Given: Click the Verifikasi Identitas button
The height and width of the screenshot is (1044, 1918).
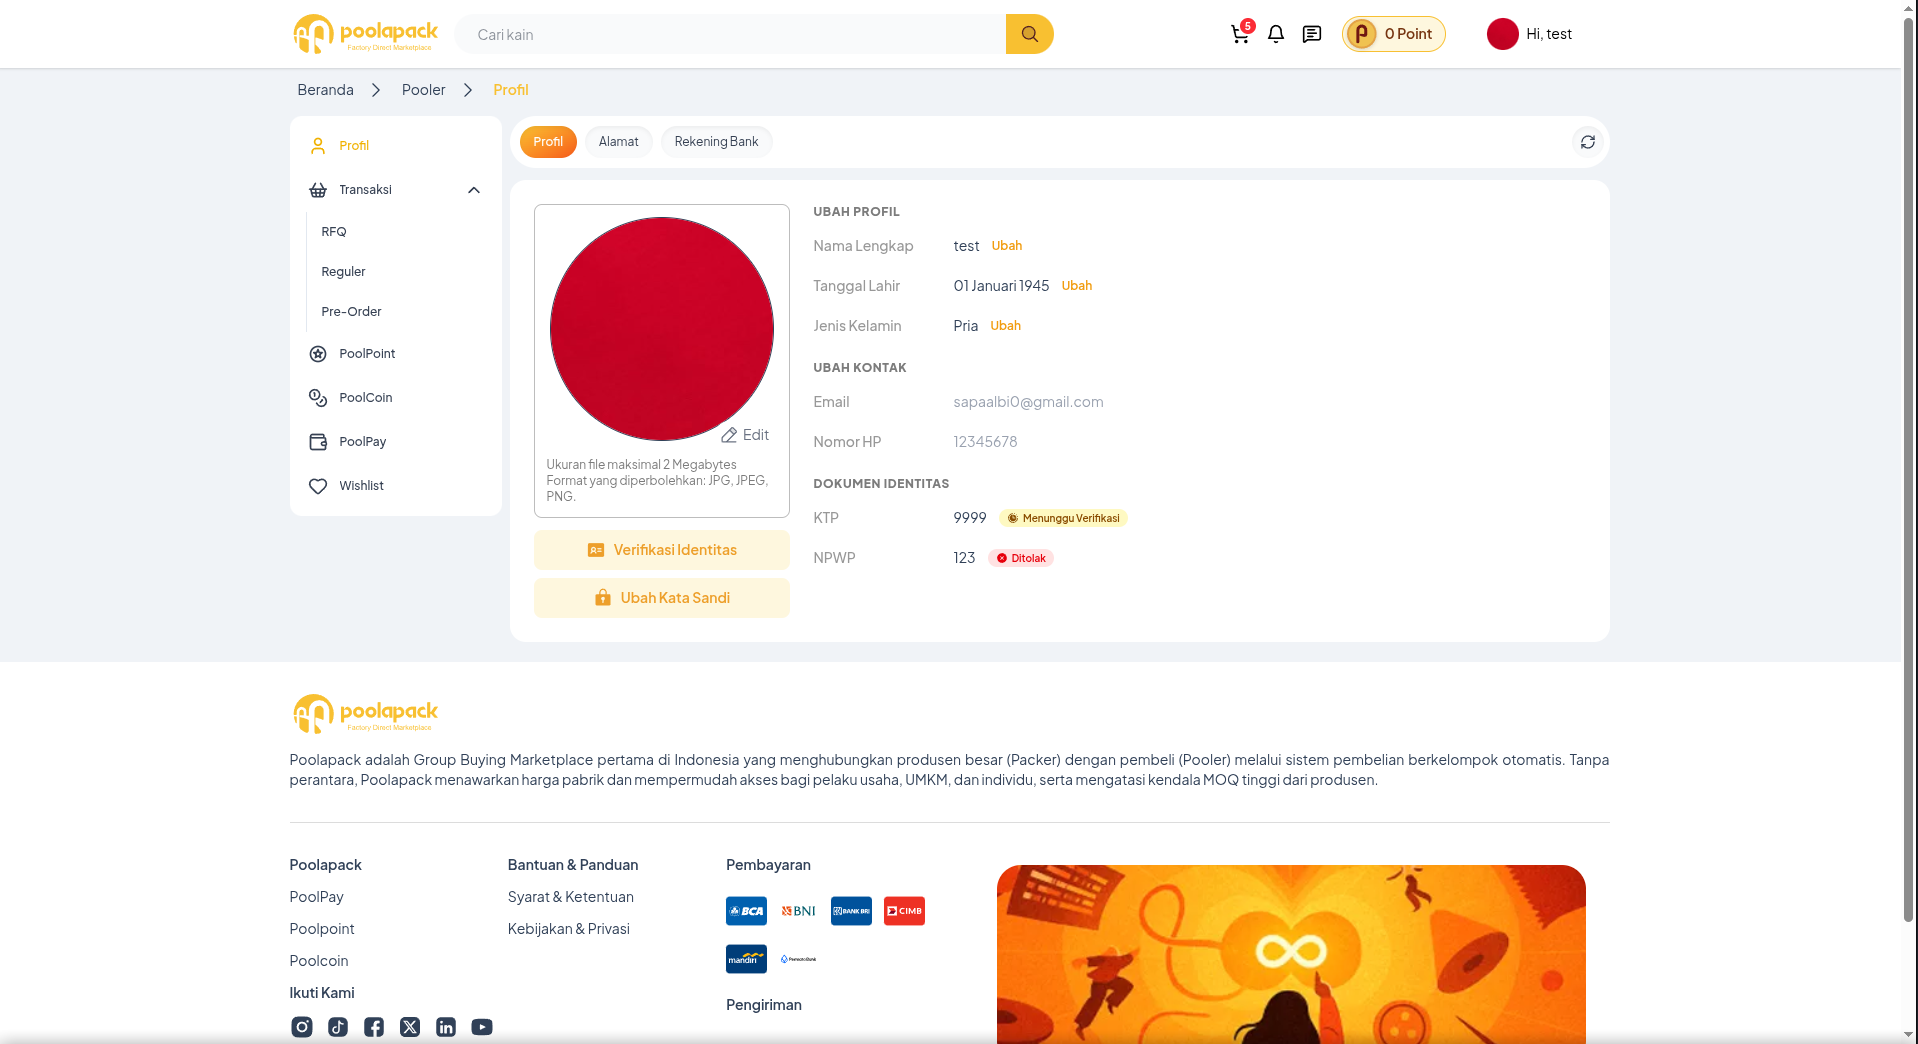Looking at the screenshot, I should coord(662,550).
